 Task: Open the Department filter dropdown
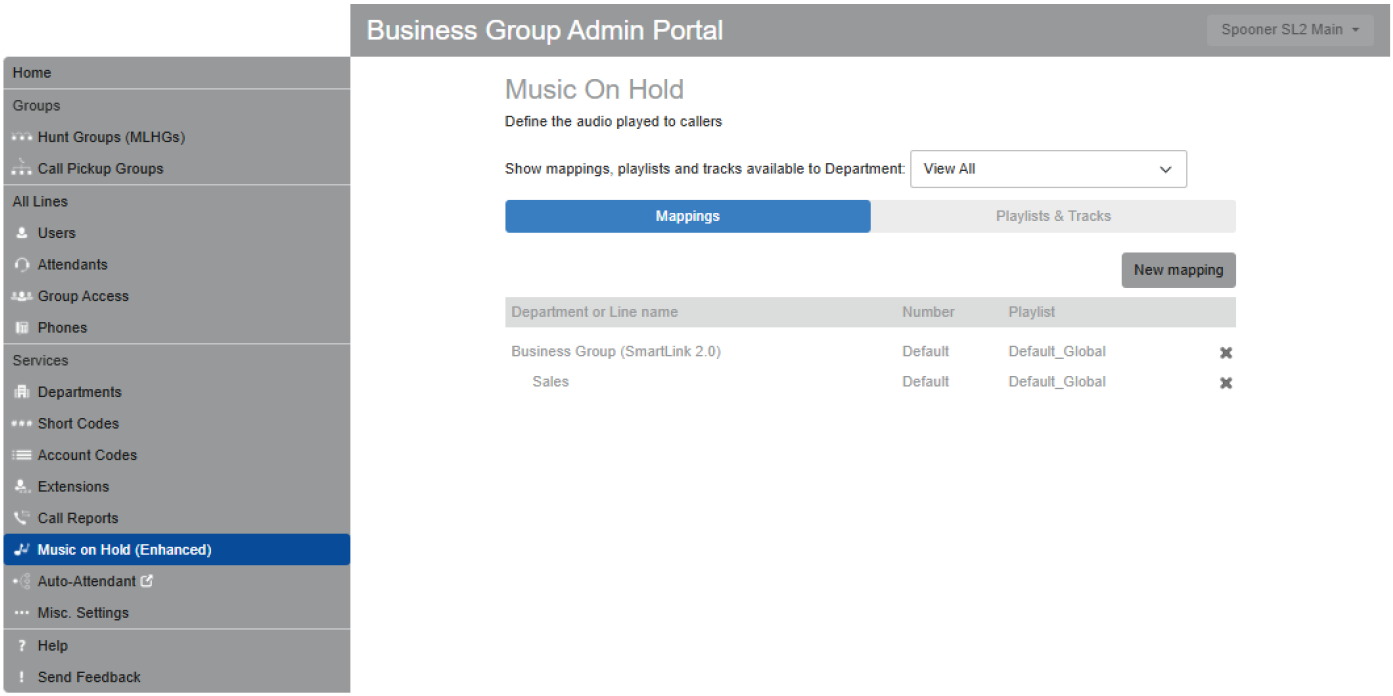[1047, 169]
